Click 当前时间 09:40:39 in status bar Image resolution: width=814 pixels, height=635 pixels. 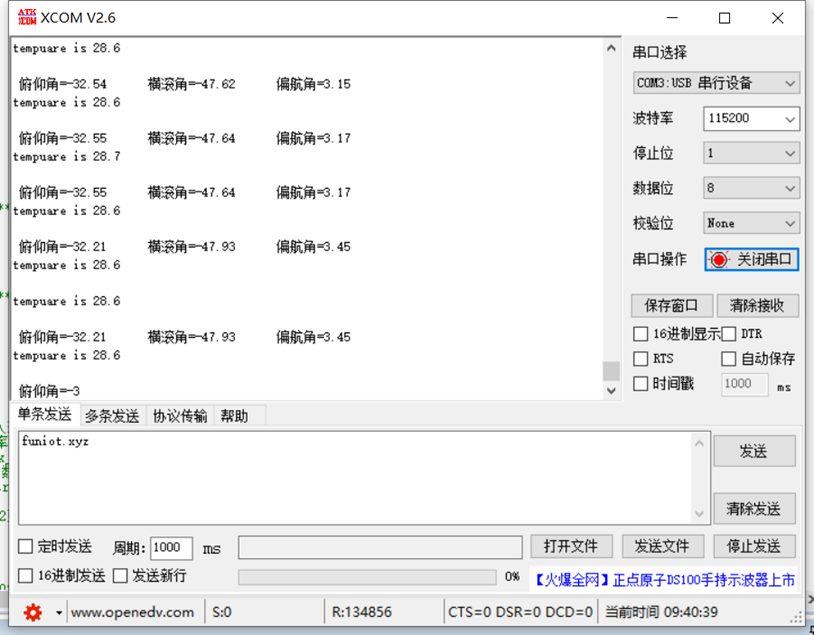point(661,613)
